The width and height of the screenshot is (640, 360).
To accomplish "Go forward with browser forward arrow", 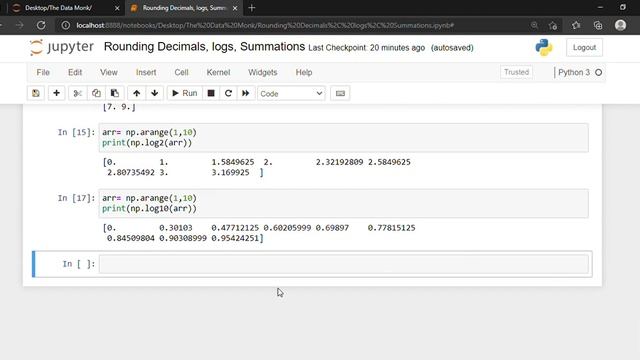I will click(19, 25).
